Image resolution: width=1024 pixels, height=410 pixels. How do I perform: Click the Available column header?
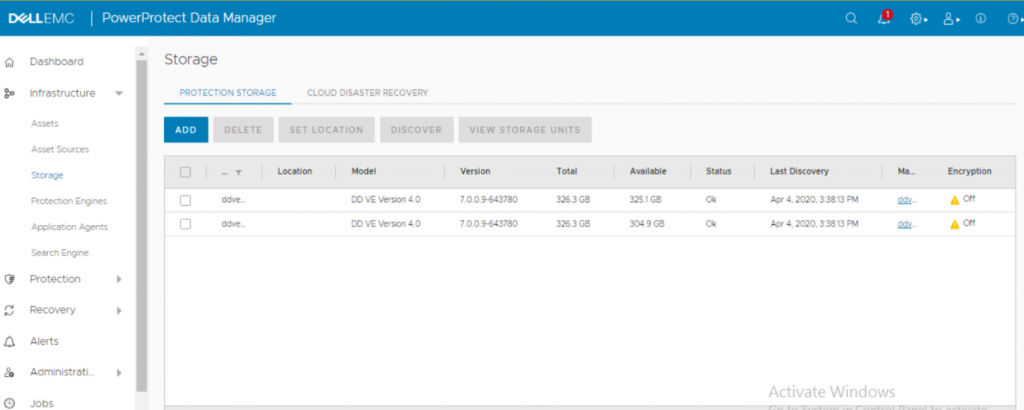(648, 172)
